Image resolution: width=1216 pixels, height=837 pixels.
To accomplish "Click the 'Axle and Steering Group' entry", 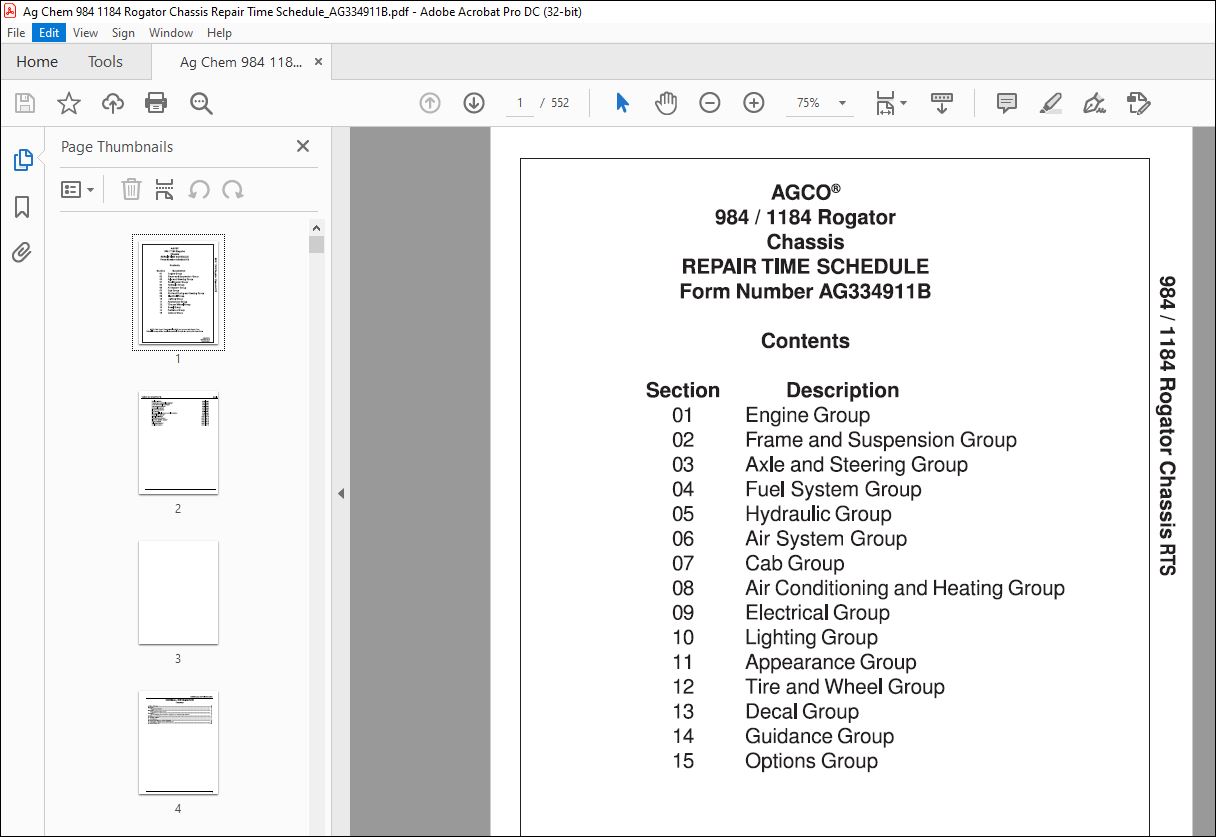I will 856,465.
